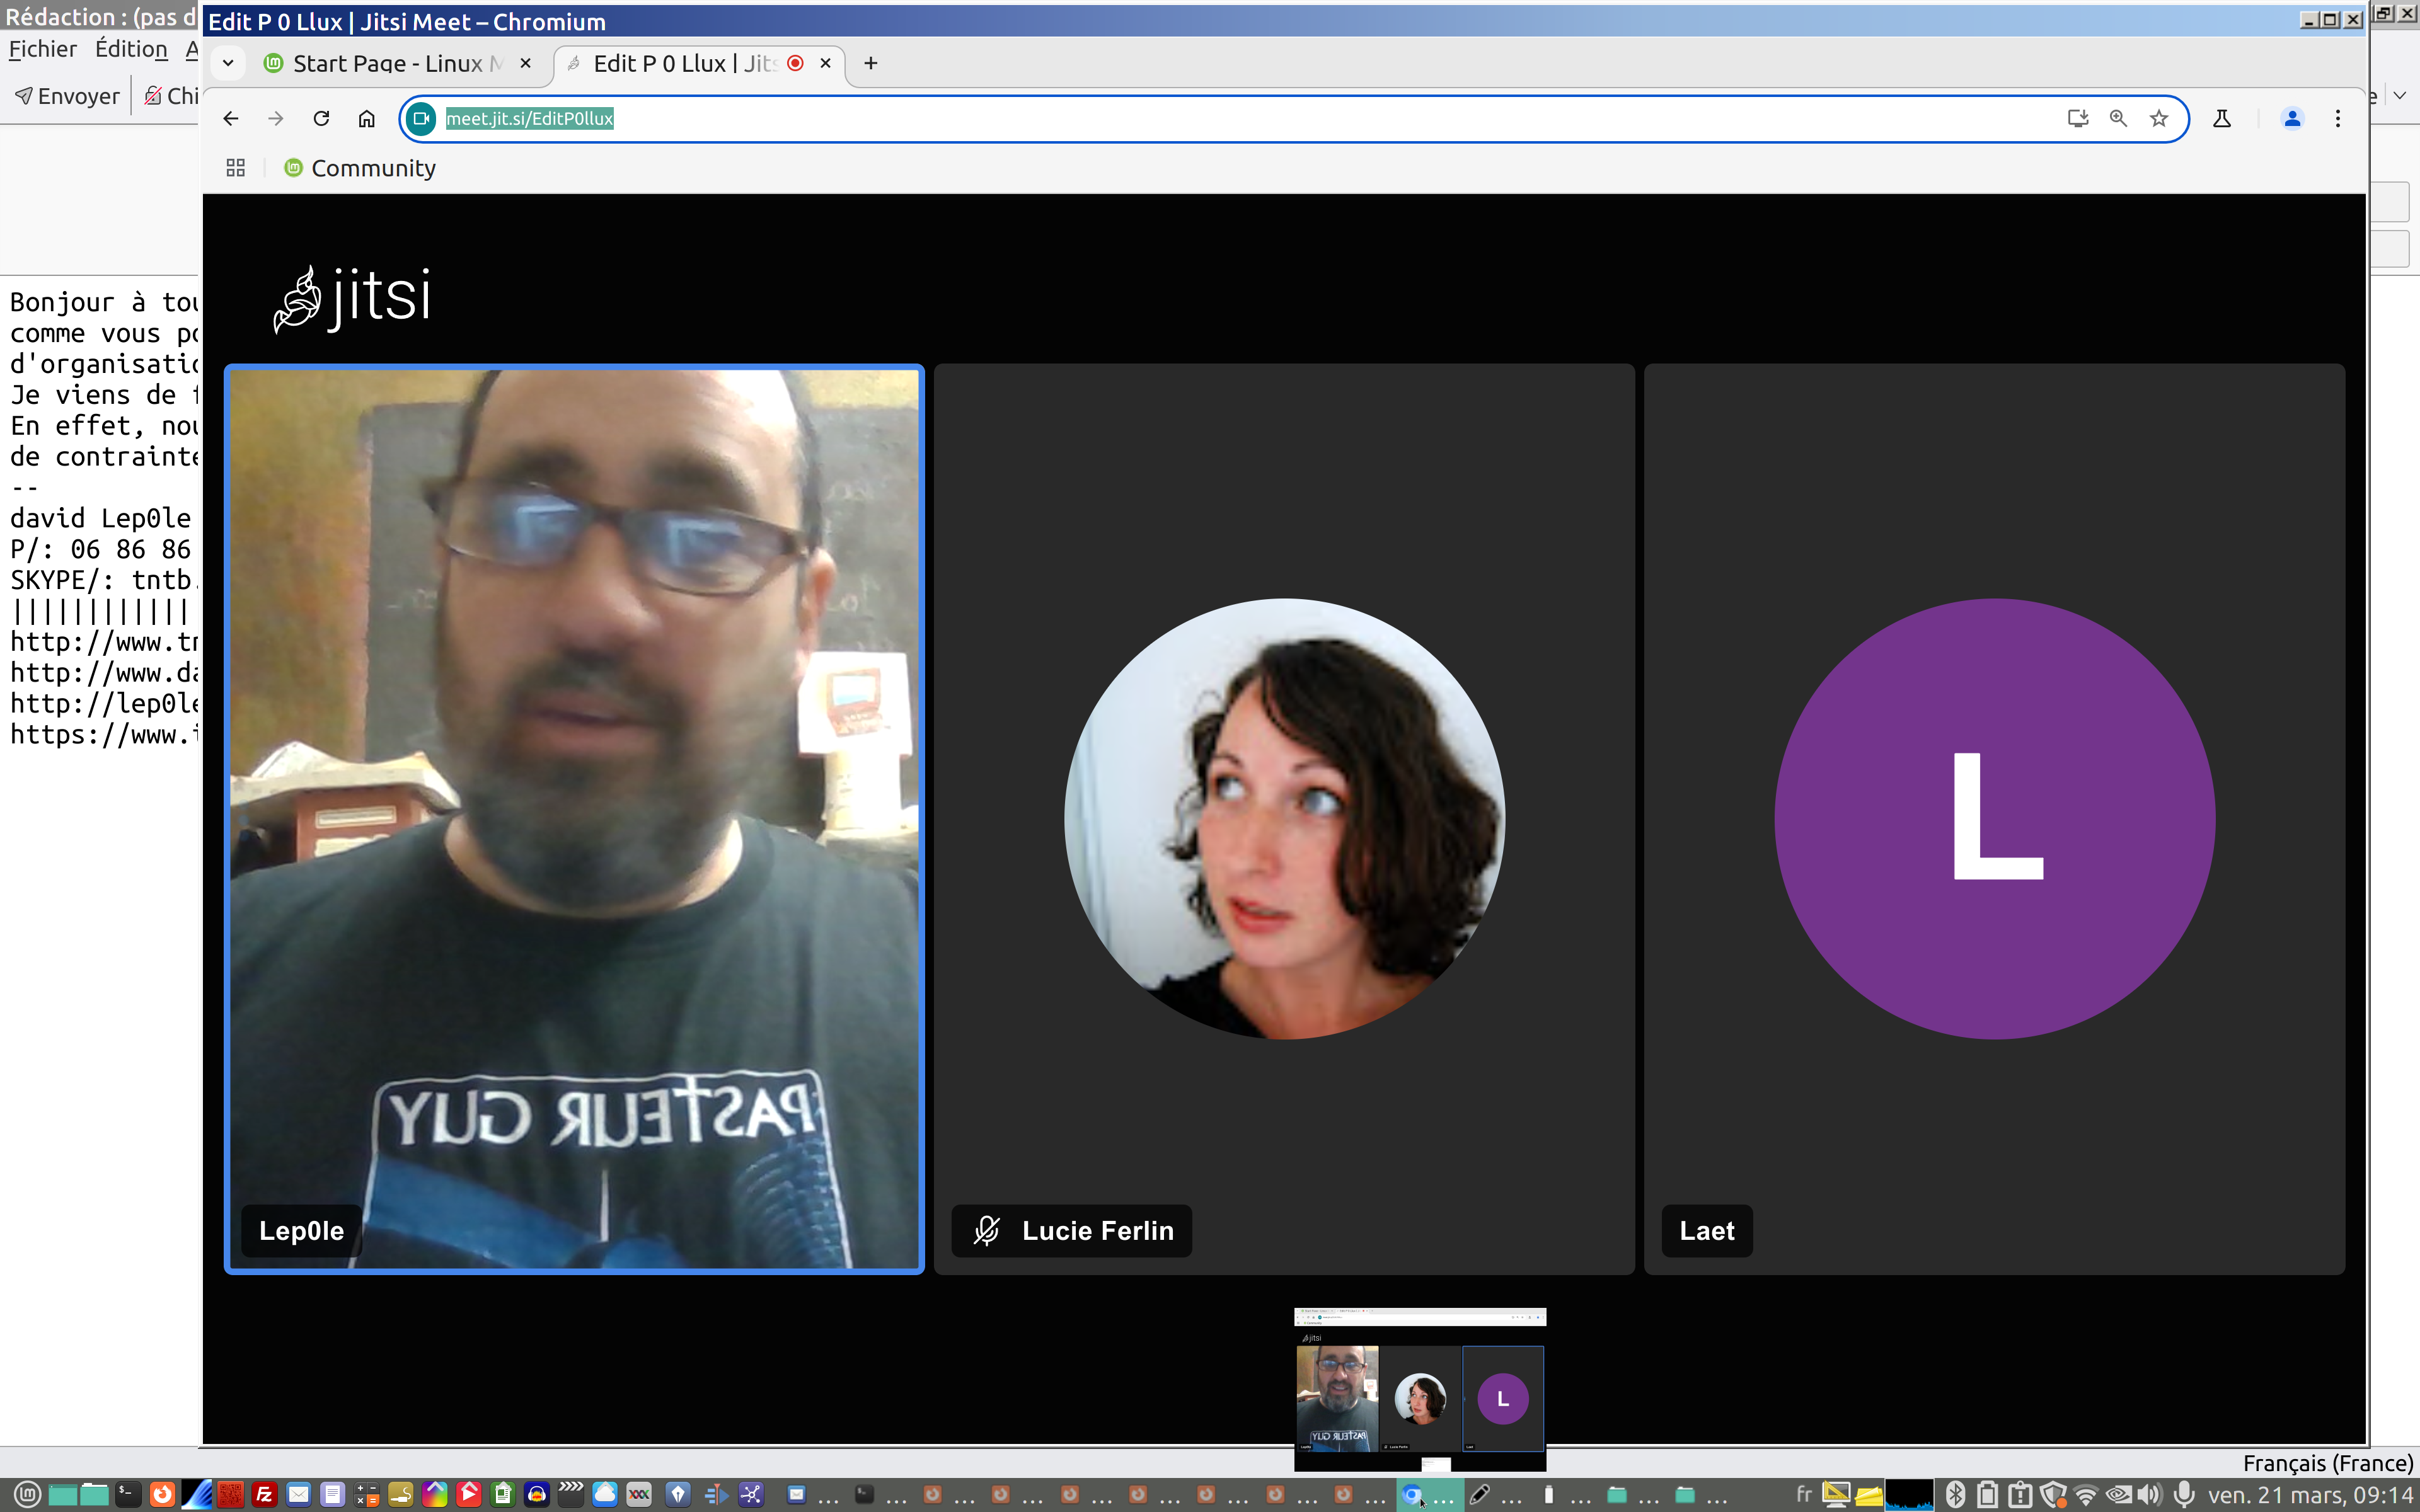Open the browser profile avatar
2420x1512 pixels.
pos(2292,119)
